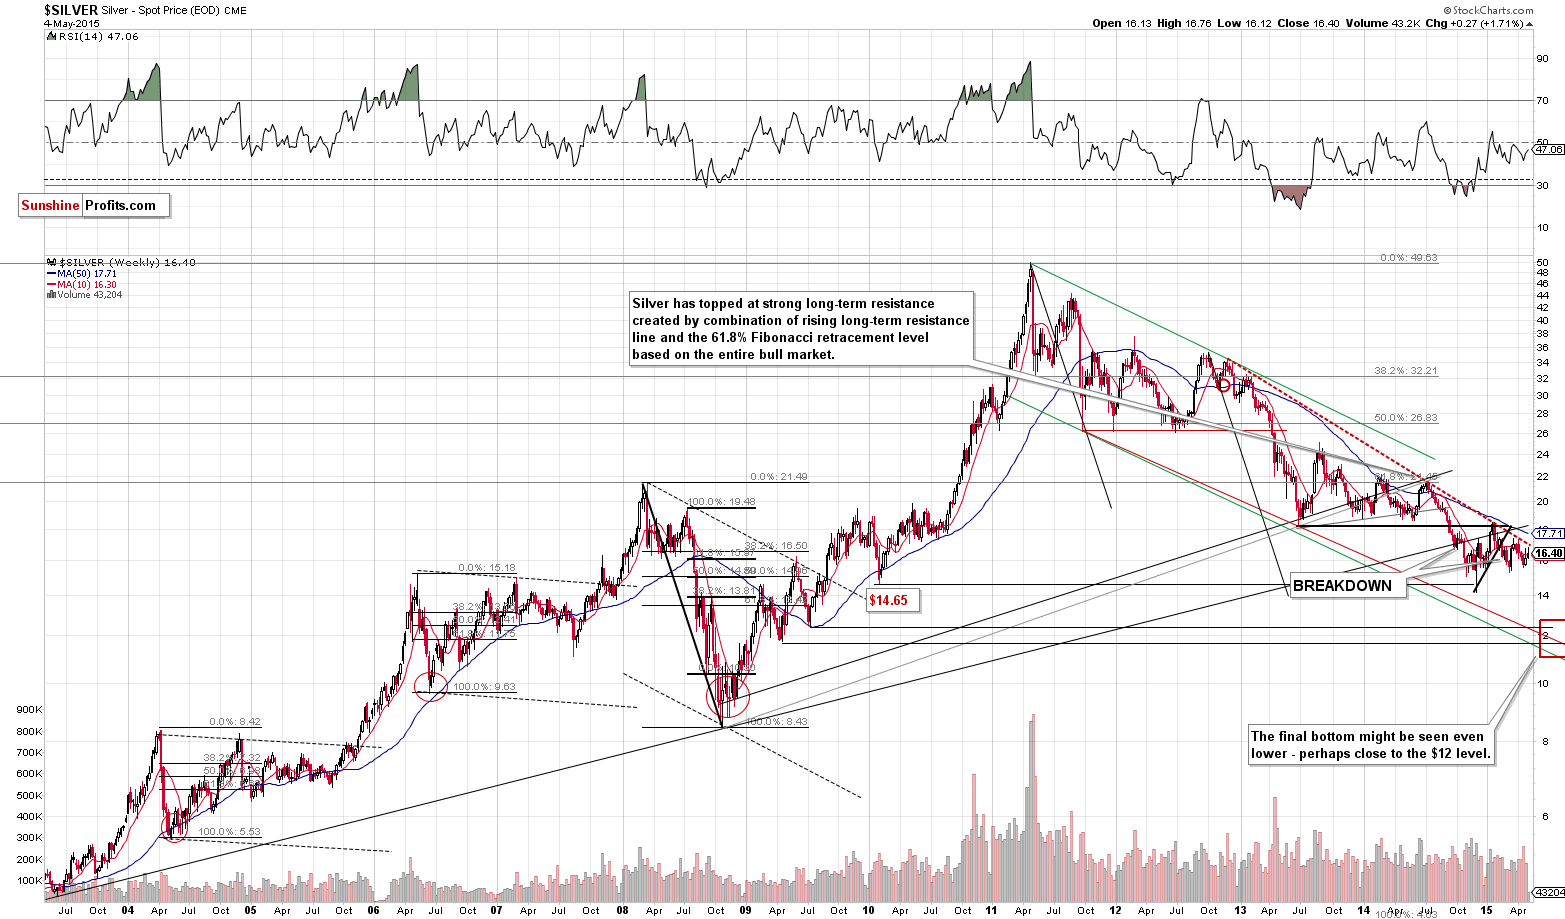Click the High 16.76 value
The image size is (1565, 919).
tap(1185, 23)
